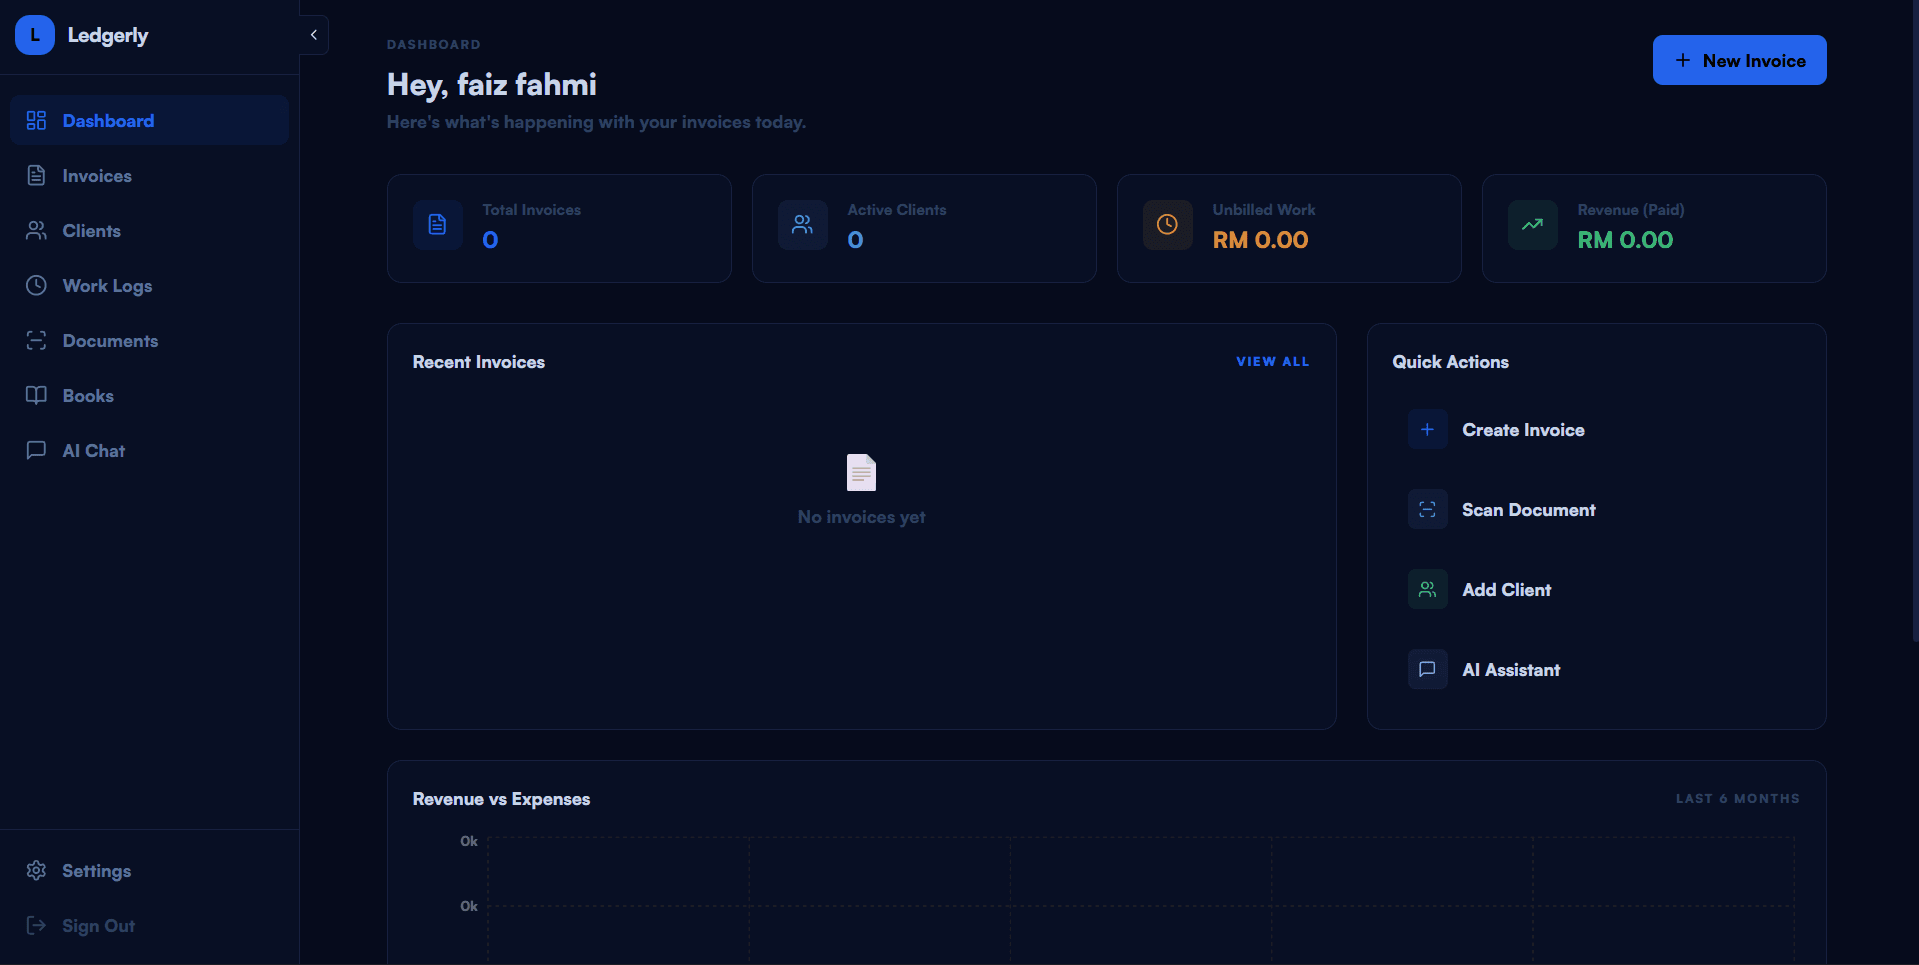The image size is (1919, 965).
Task: Click Scan Document quick action
Action: (x=1596, y=509)
